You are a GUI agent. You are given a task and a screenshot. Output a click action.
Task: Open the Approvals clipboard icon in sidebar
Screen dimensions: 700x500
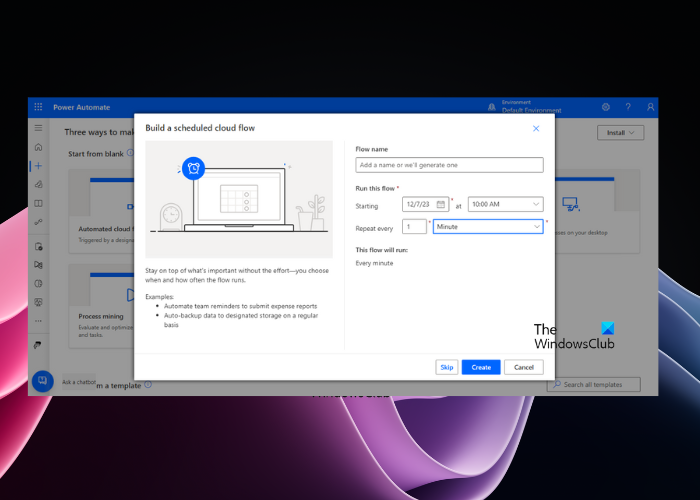tap(38, 246)
